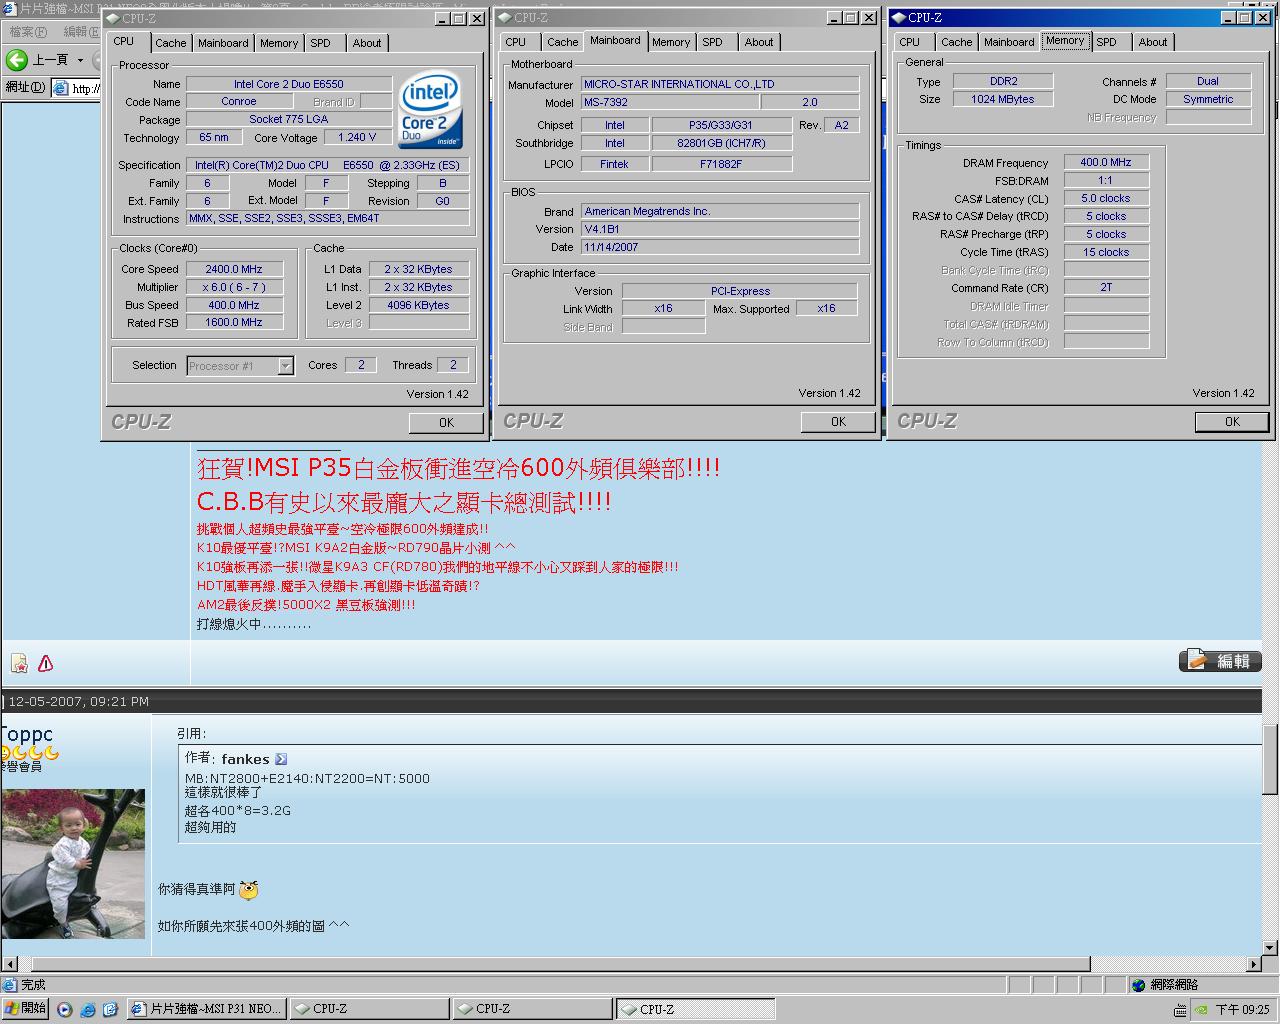Launch Windows Media Player from Quick Launch
Screen dimensions: 1280x1024
65,1010
